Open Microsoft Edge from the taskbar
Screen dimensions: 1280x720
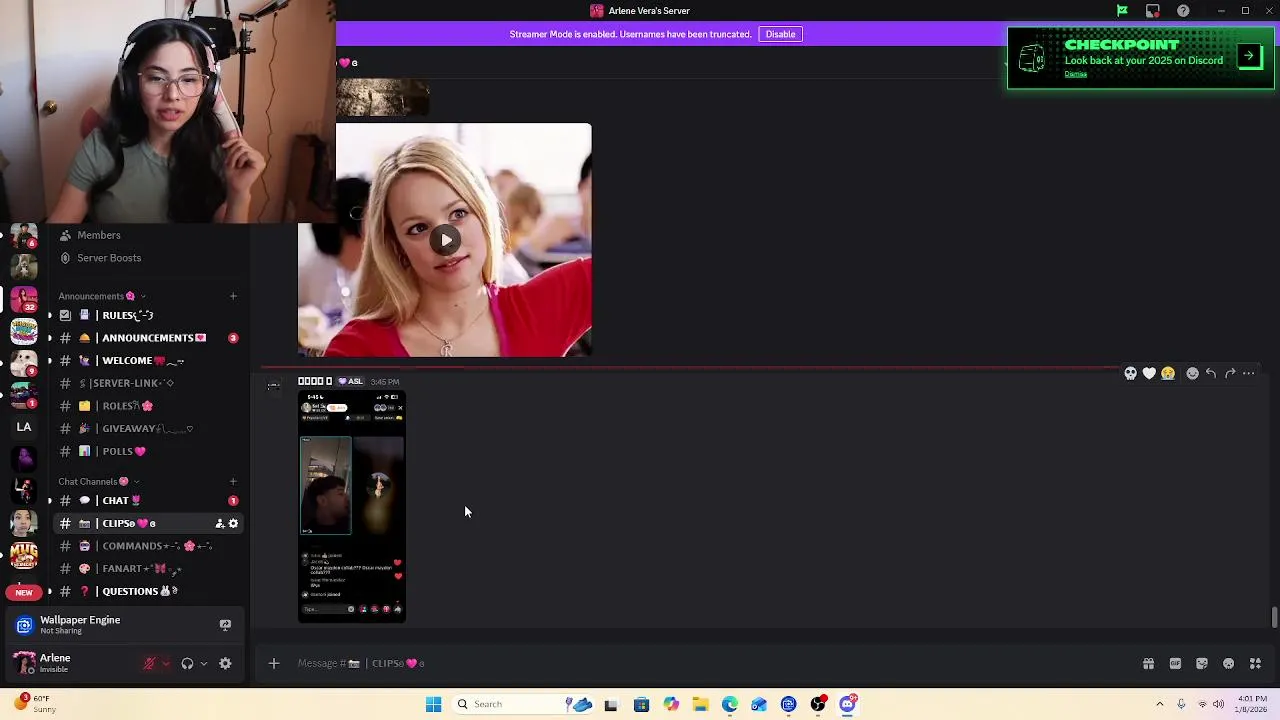730,704
